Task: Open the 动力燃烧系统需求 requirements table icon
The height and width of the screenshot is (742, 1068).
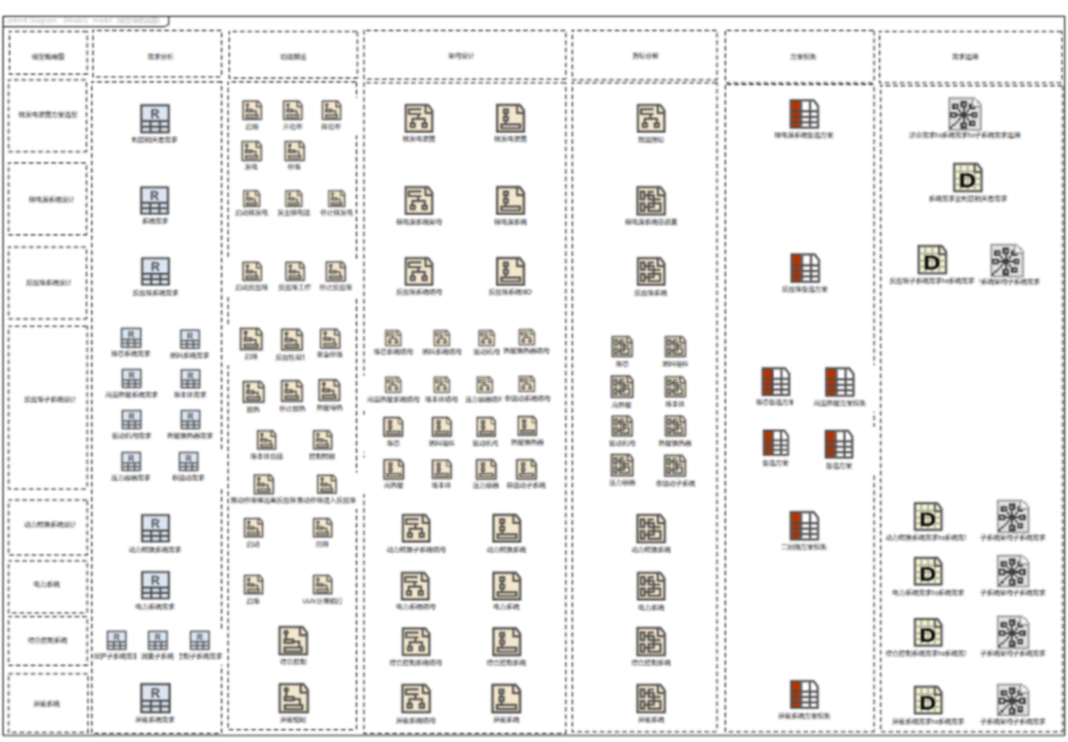Action: pos(154,529)
